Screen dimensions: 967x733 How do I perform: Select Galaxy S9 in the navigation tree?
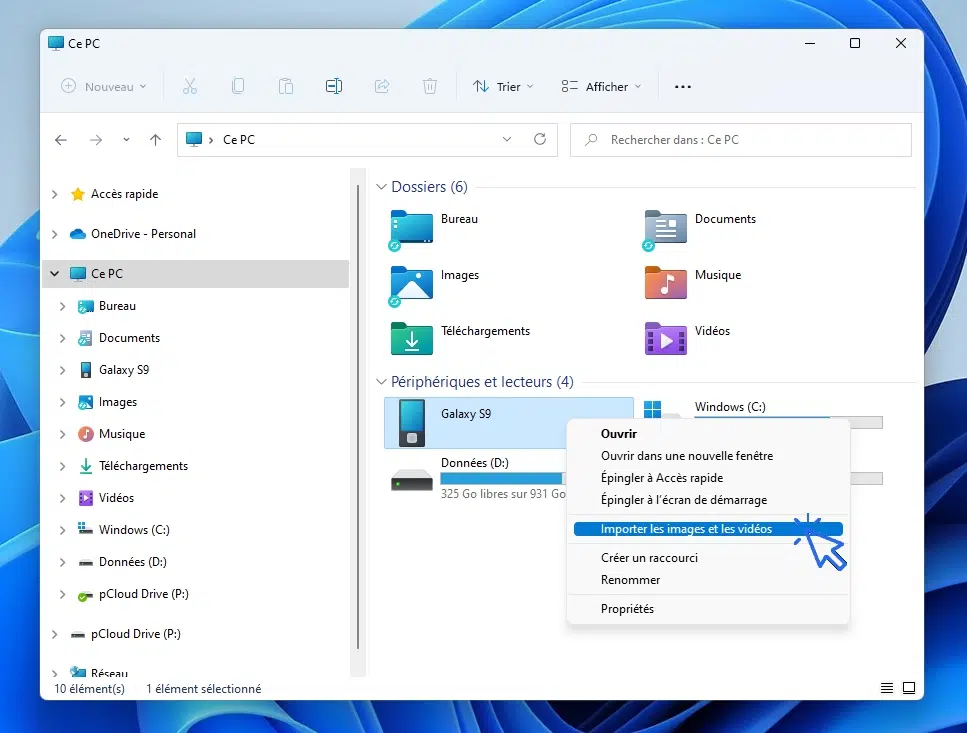(x=124, y=370)
